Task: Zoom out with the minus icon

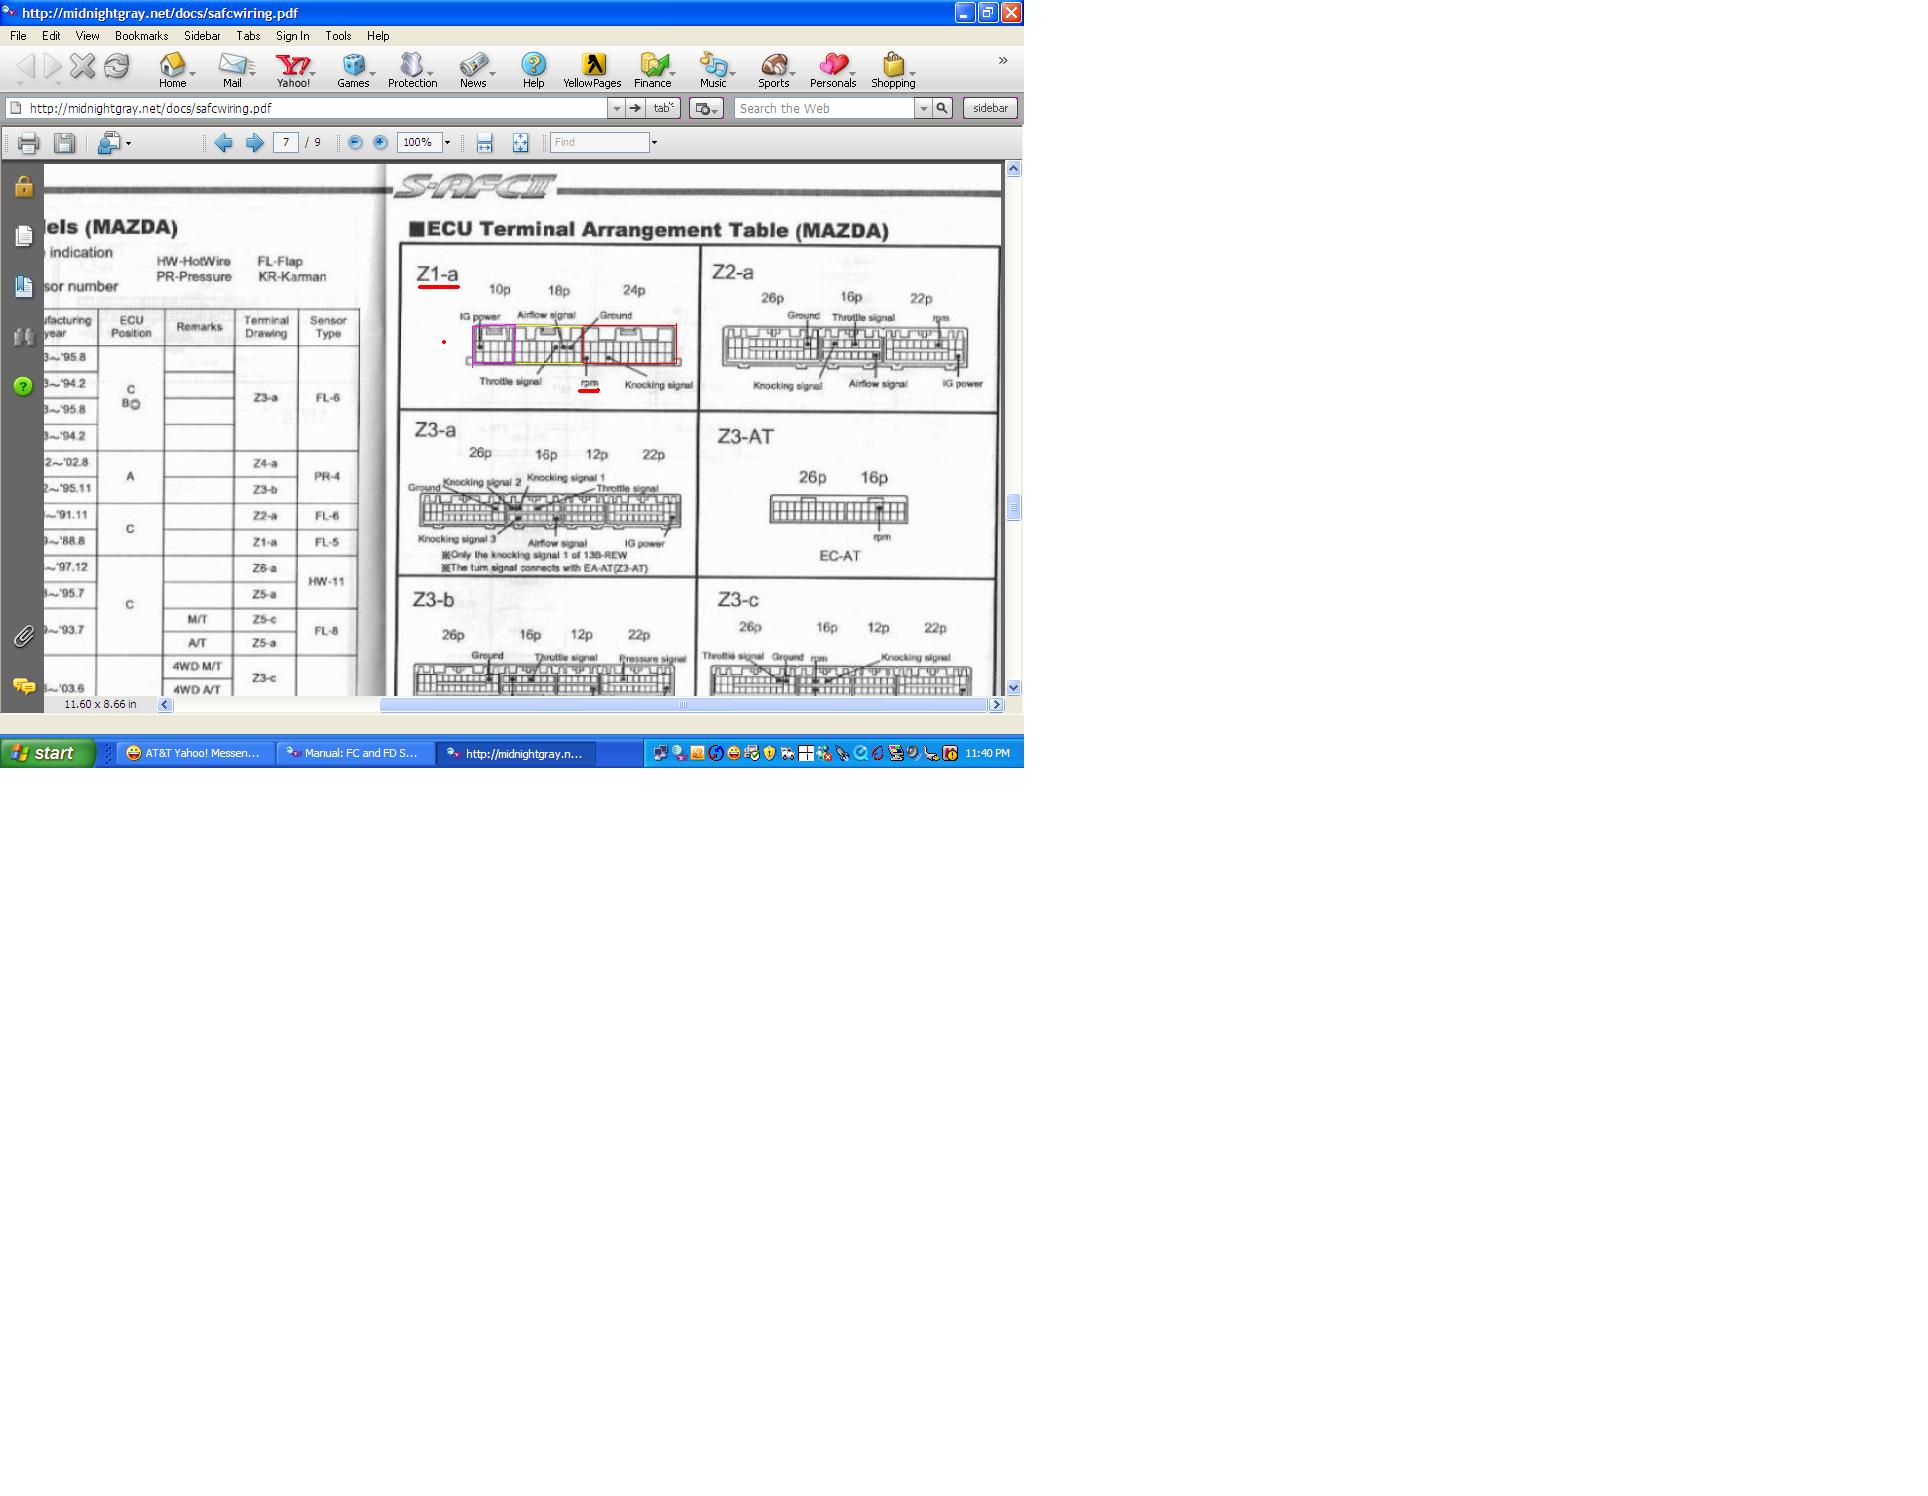Action: (x=355, y=143)
